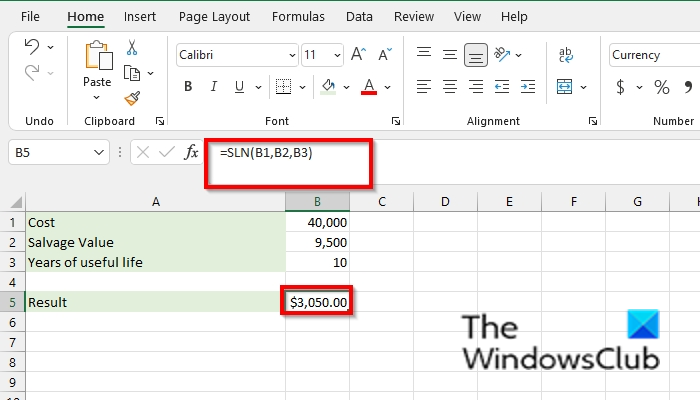The image size is (700, 400).
Task: Click Decrease Font Size icon
Action: point(384,55)
